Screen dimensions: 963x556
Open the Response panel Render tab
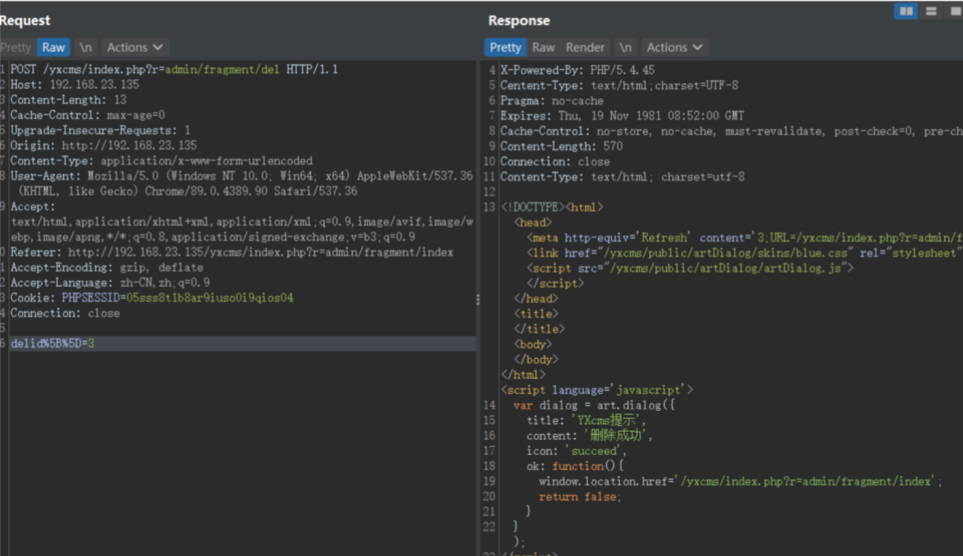point(585,47)
